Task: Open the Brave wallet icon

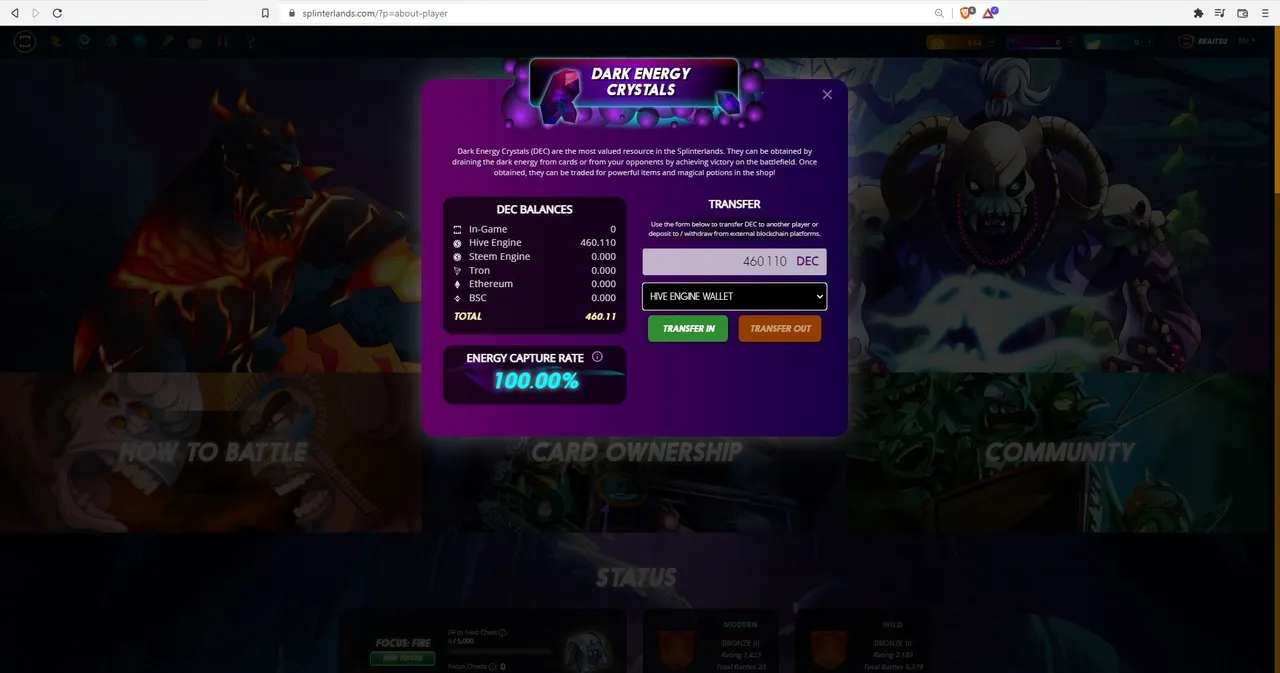Action: click(x=1243, y=13)
